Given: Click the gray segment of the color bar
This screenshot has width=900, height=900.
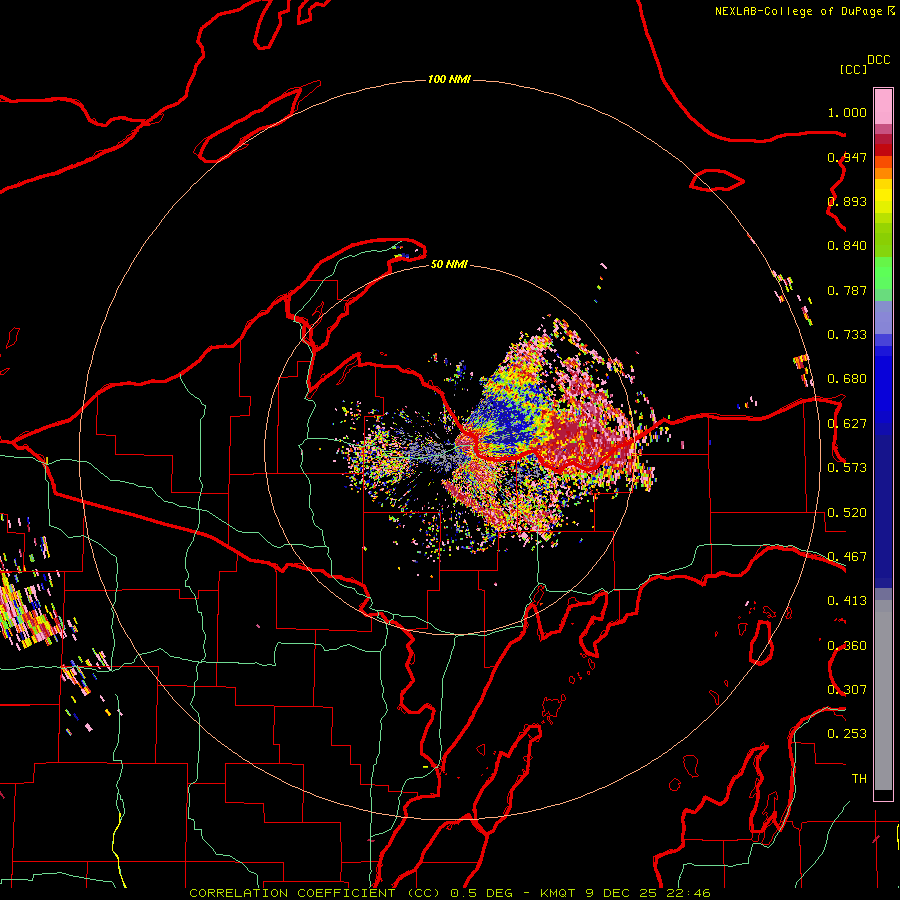Looking at the screenshot, I should pos(883,695).
